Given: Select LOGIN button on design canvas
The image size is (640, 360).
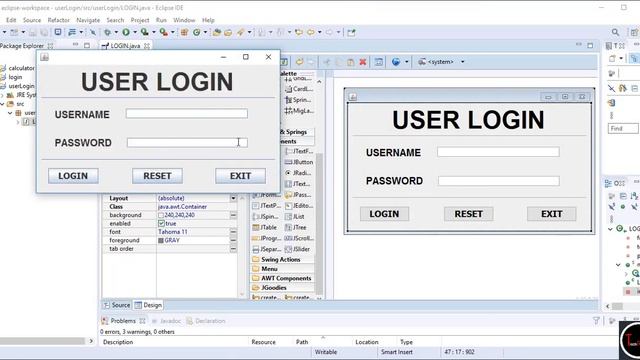Looking at the screenshot, I should click(384, 214).
